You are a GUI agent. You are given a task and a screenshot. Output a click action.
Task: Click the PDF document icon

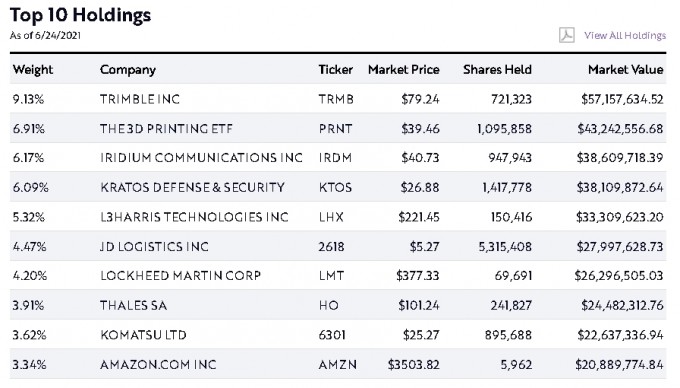click(x=567, y=35)
